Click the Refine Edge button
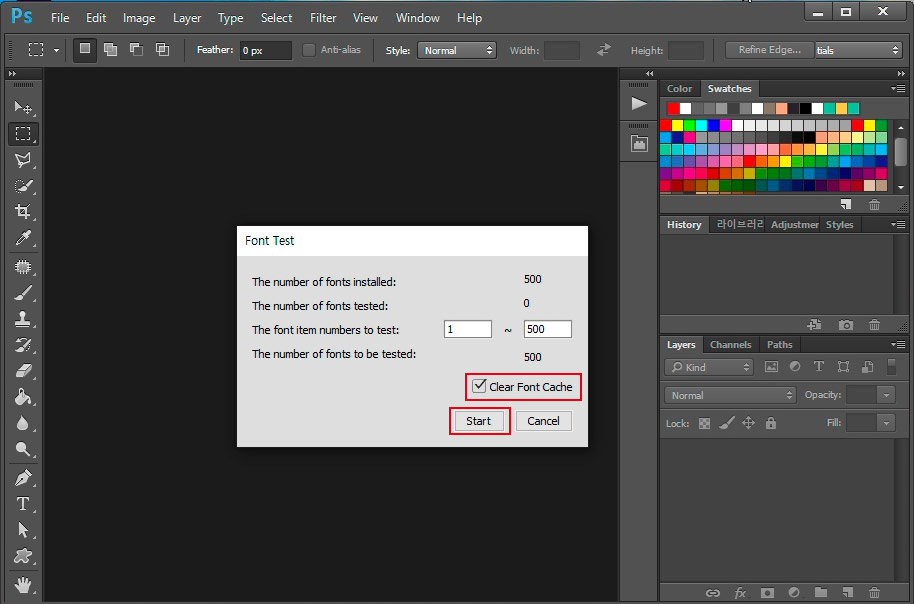The image size is (914, 604). [x=769, y=50]
